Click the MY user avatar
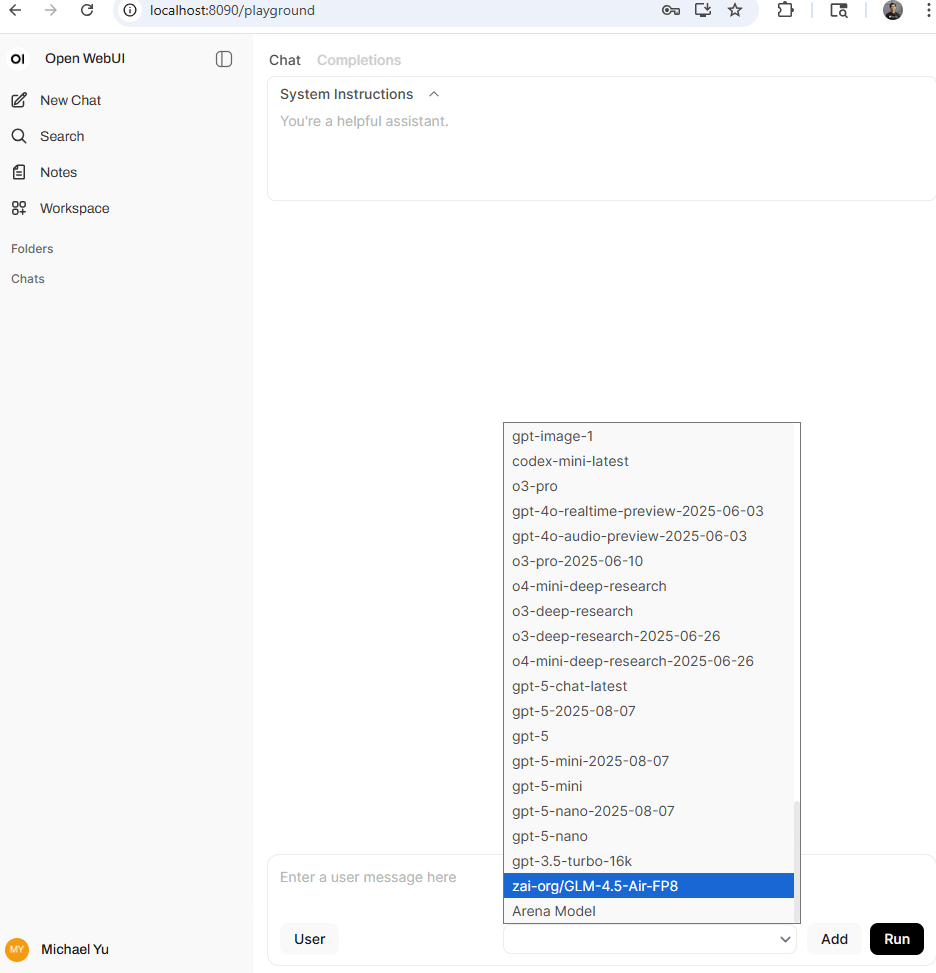Image resolution: width=936 pixels, height=973 pixels. coord(17,949)
